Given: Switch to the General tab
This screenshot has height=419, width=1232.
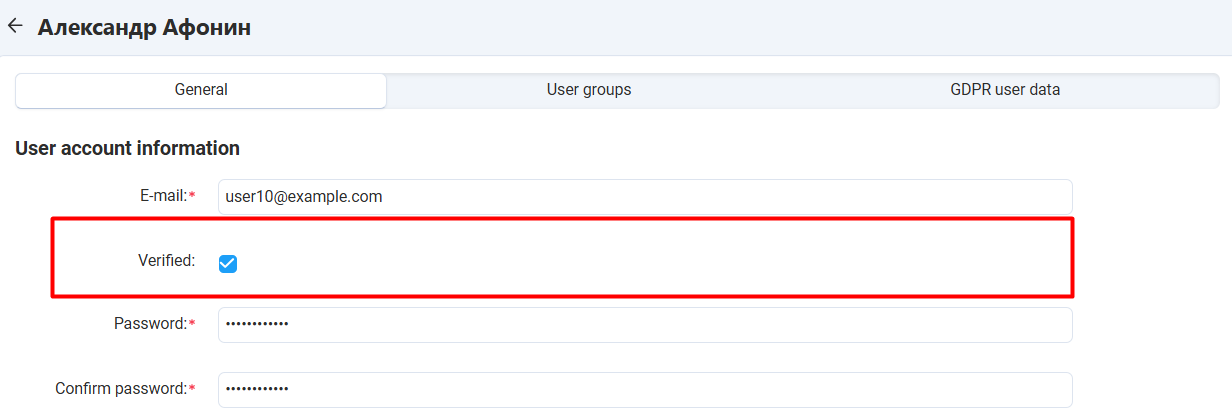Looking at the screenshot, I should coord(201,90).
